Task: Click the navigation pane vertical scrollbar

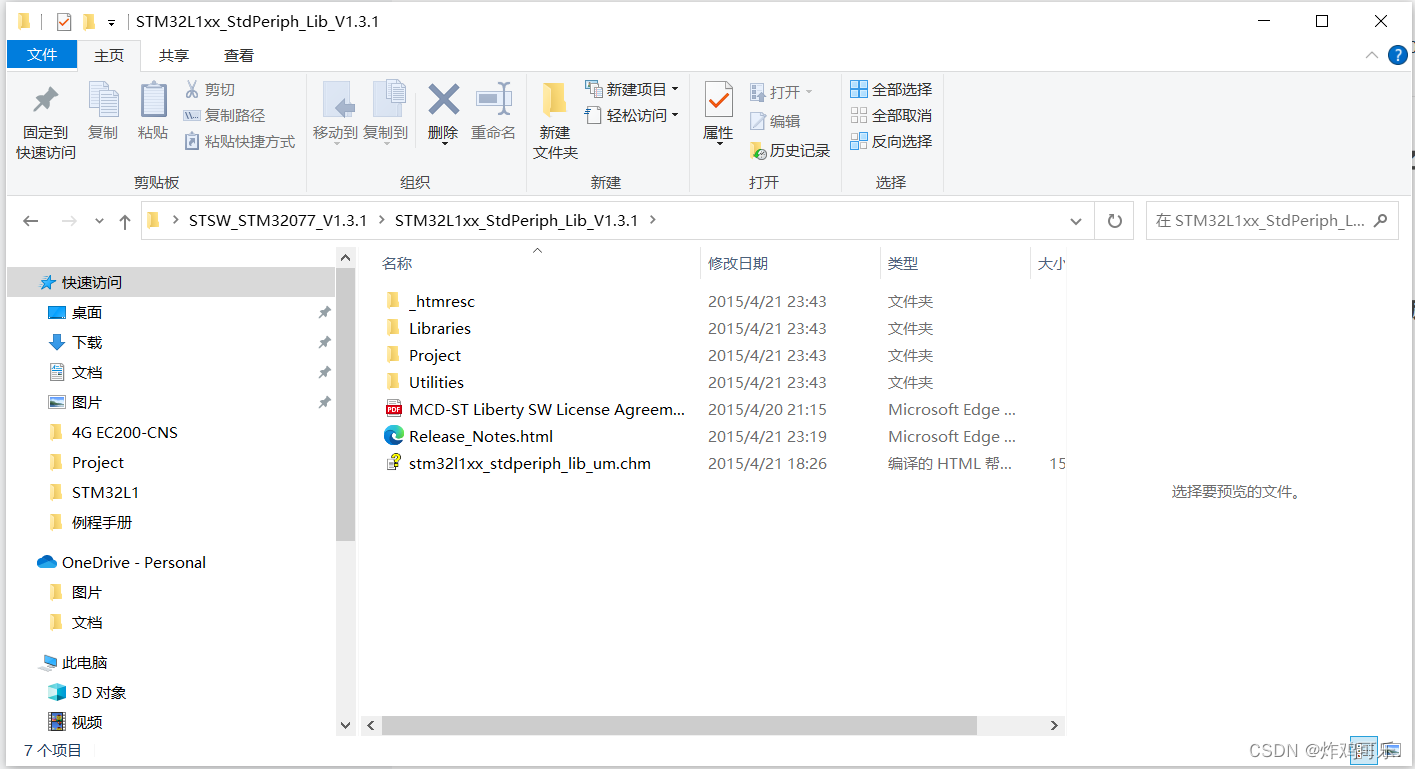Action: (345, 405)
